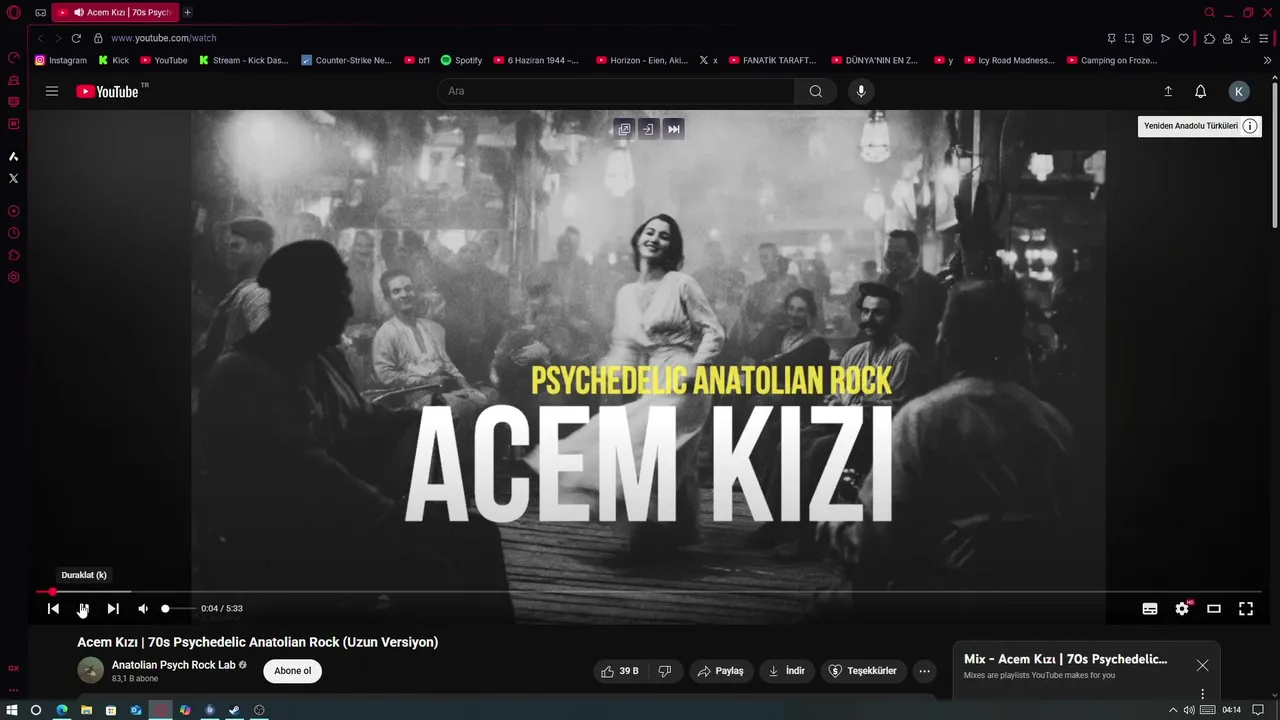The width and height of the screenshot is (1280, 720).
Task: Open browser extensions cube in toolbar
Action: click(1209, 38)
